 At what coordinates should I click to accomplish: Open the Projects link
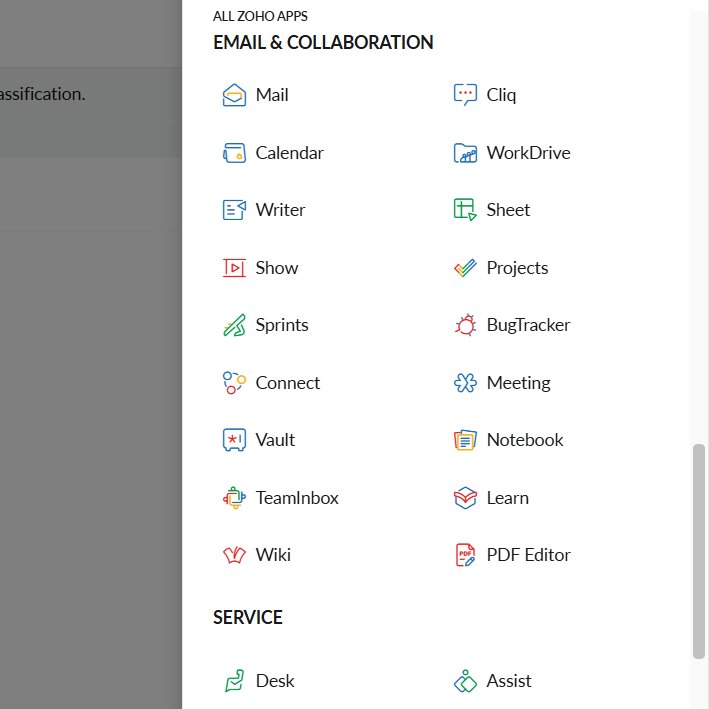[517, 268]
